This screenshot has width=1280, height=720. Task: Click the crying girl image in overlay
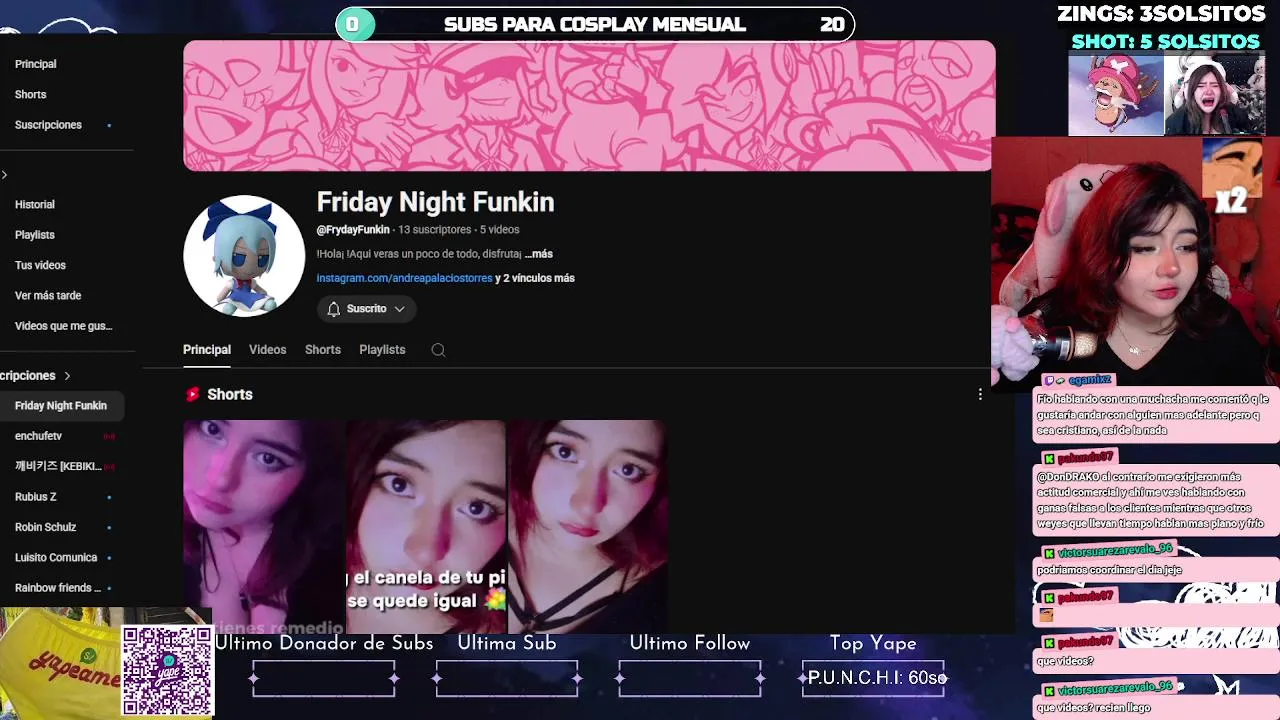pyautogui.click(x=1215, y=95)
